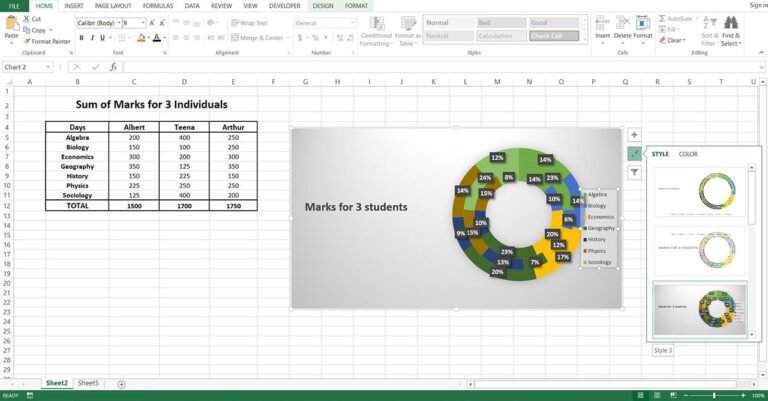The width and height of the screenshot is (768, 401).
Task: Click the Chart Elements plus button
Action: 634,135
